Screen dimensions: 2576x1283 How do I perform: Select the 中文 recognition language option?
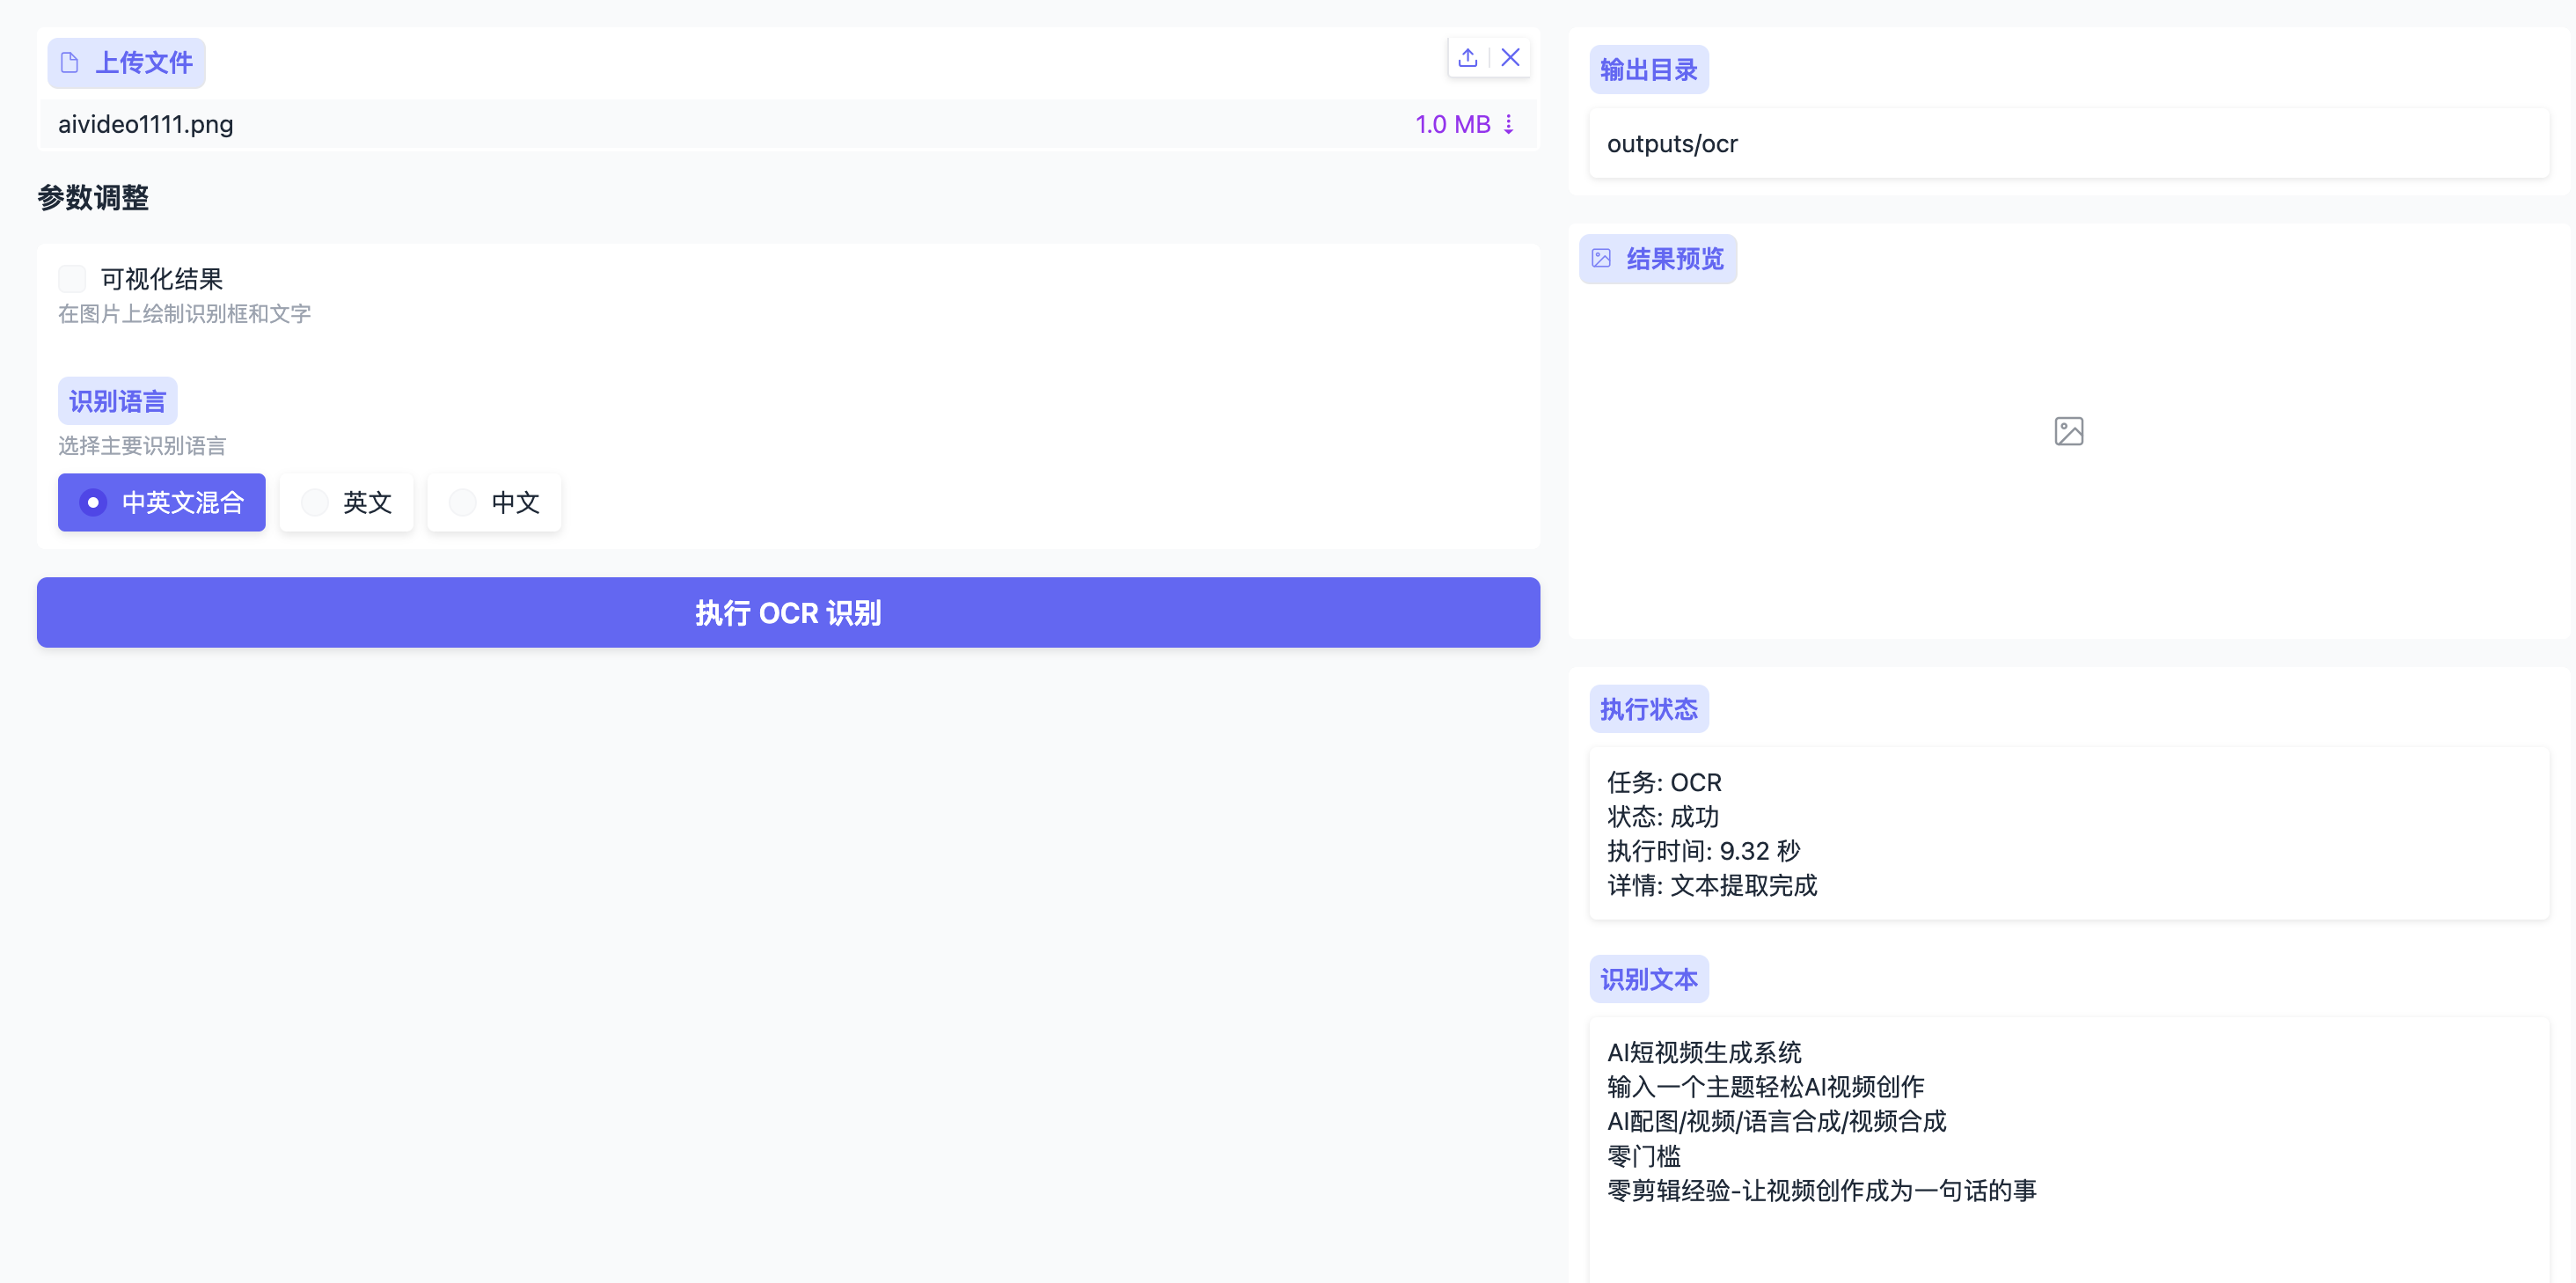[x=493, y=503]
